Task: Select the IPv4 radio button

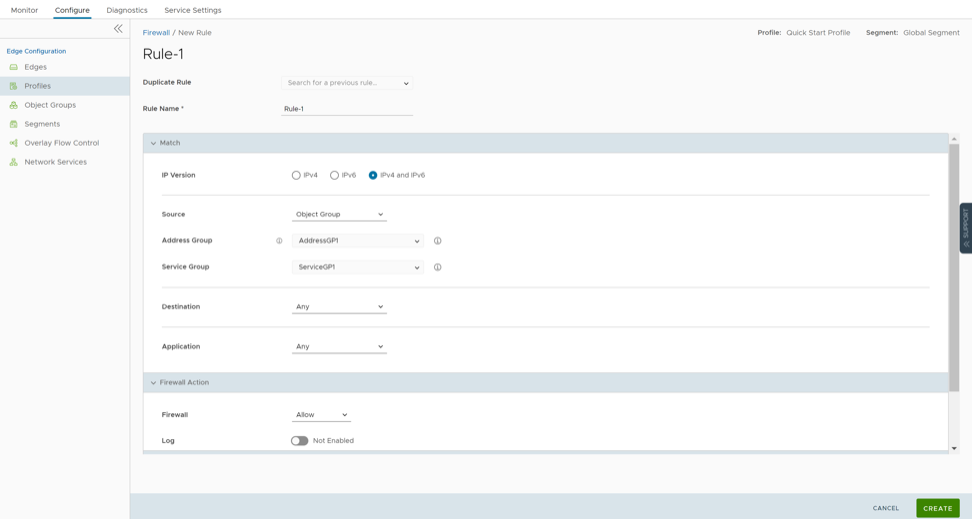Action: tap(296, 175)
